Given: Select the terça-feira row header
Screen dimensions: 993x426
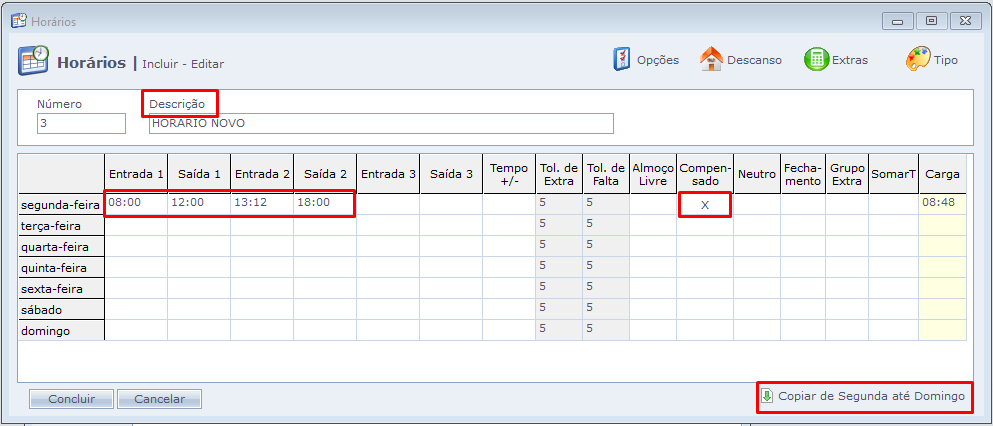Looking at the screenshot, I should click(x=61, y=226).
